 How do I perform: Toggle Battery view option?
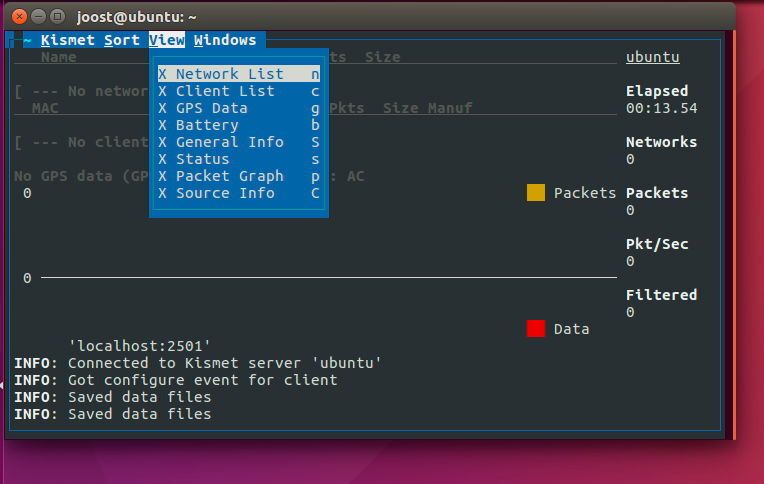click(x=238, y=125)
